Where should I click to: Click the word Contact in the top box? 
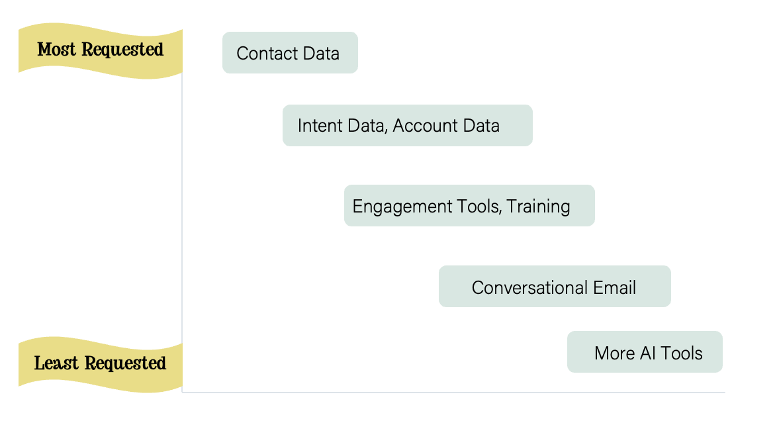tap(267, 54)
